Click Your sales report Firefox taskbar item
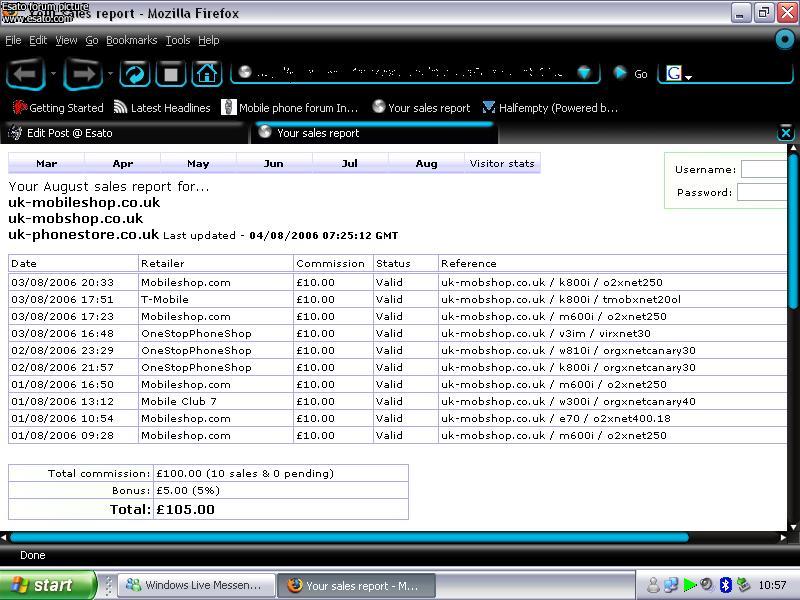Screen dimensions: 800x600 click(x=357, y=585)
